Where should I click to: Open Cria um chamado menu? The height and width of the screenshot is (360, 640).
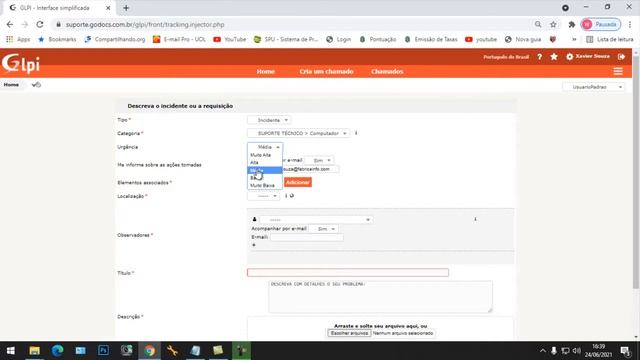tap(326, 71)
